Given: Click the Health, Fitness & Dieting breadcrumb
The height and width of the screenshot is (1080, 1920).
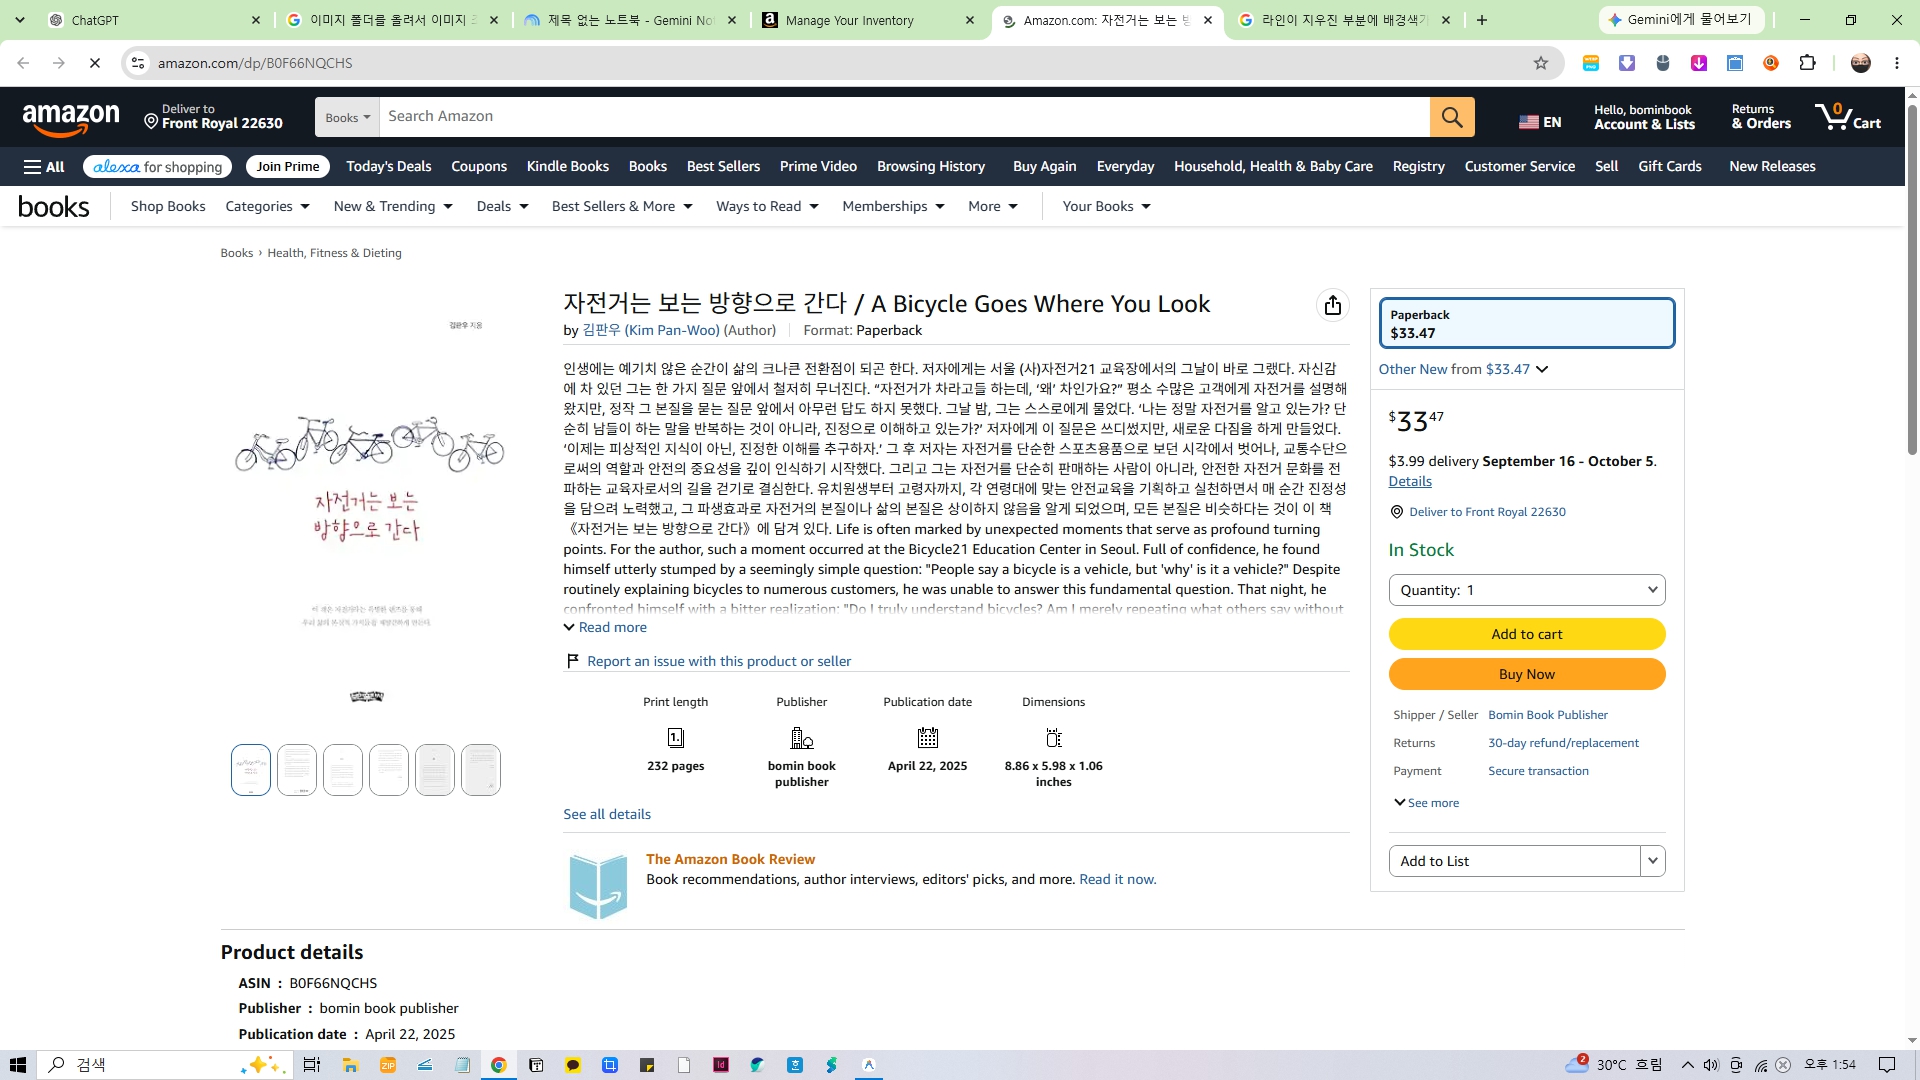Looking at the screenshot, I should click(x=334, y=254).
